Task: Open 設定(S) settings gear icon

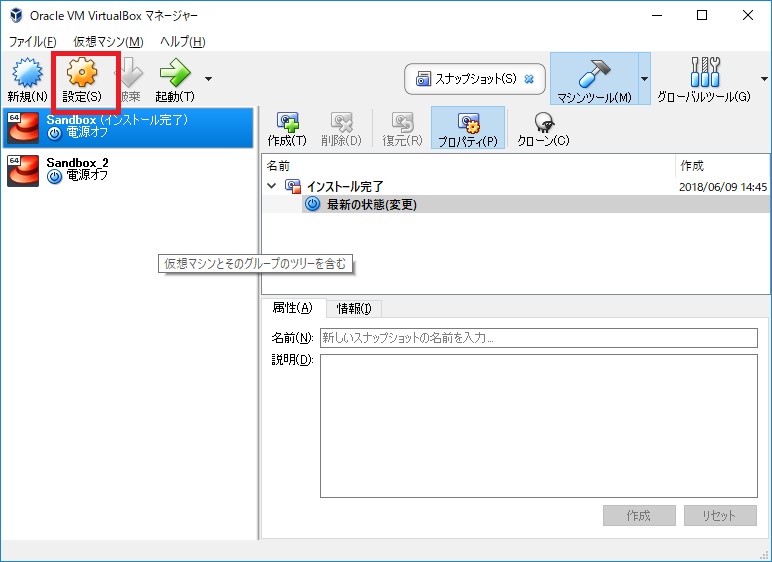Action: tap(82, 72)
